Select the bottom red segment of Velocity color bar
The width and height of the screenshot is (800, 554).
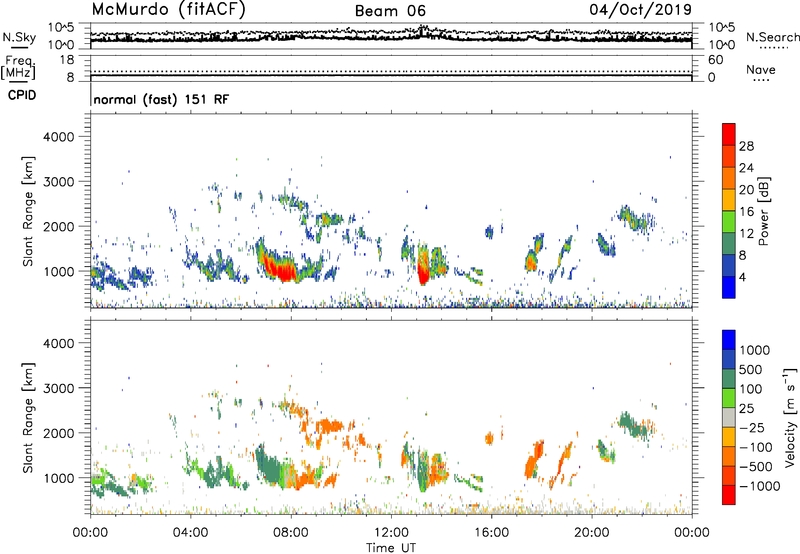[x=729, y=495]
